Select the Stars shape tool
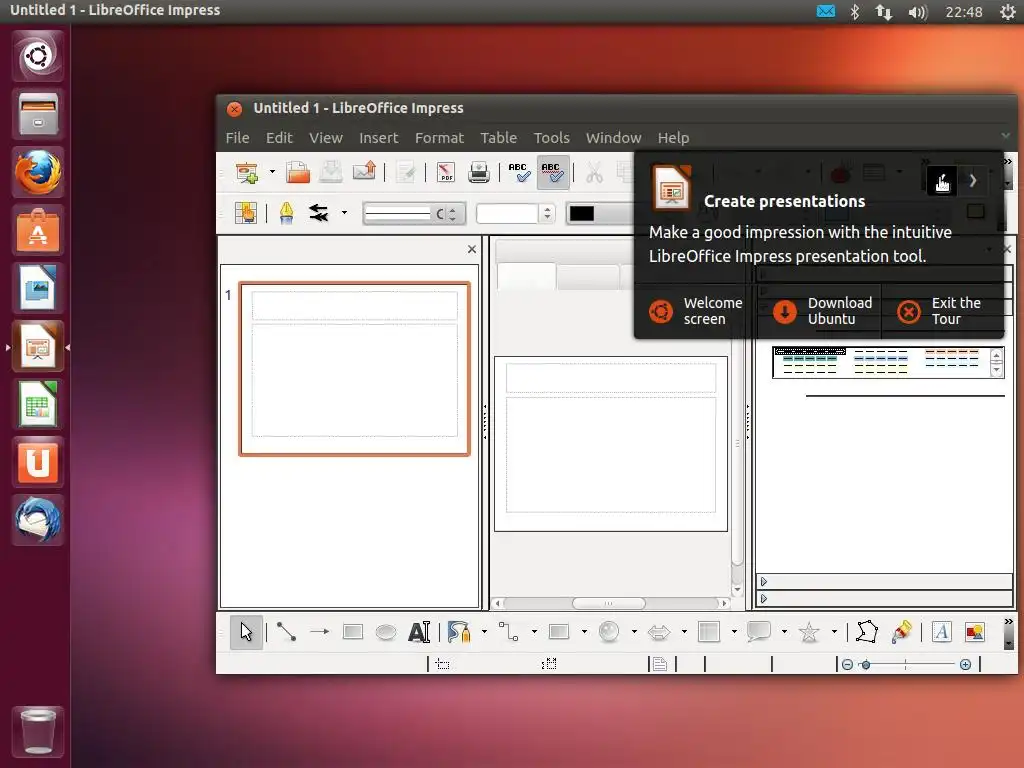Viewport: 1024px width, 768px height. pyautogui.click(x=808, y=632)
